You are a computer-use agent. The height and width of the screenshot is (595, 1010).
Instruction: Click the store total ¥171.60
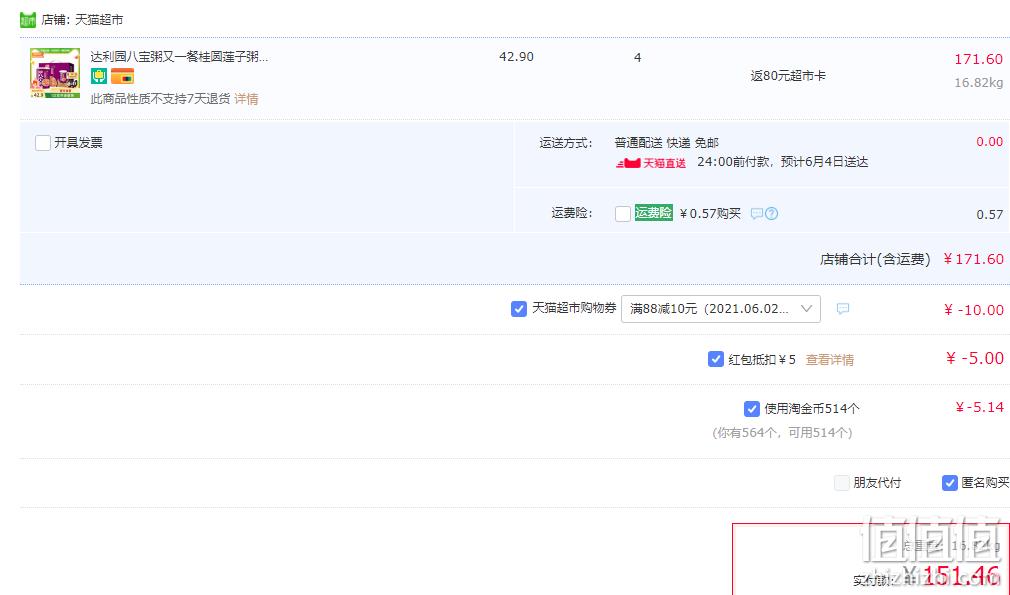973,259
